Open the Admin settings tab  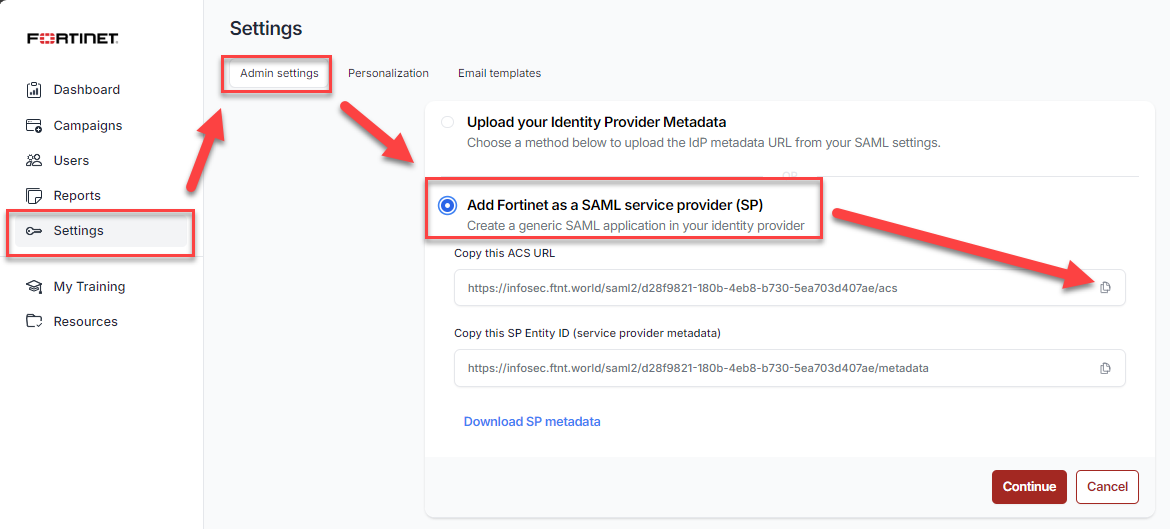pyautogui.click(x=279, y=73)
